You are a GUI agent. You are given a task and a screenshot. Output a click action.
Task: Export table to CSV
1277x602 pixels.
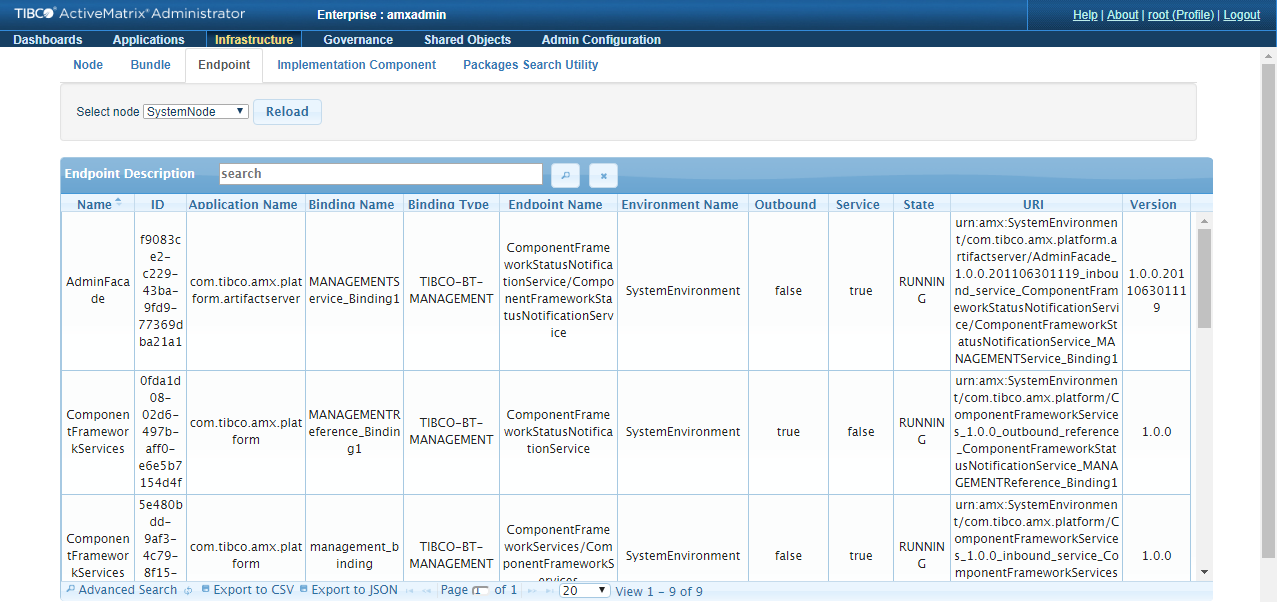tap(248, 590)
